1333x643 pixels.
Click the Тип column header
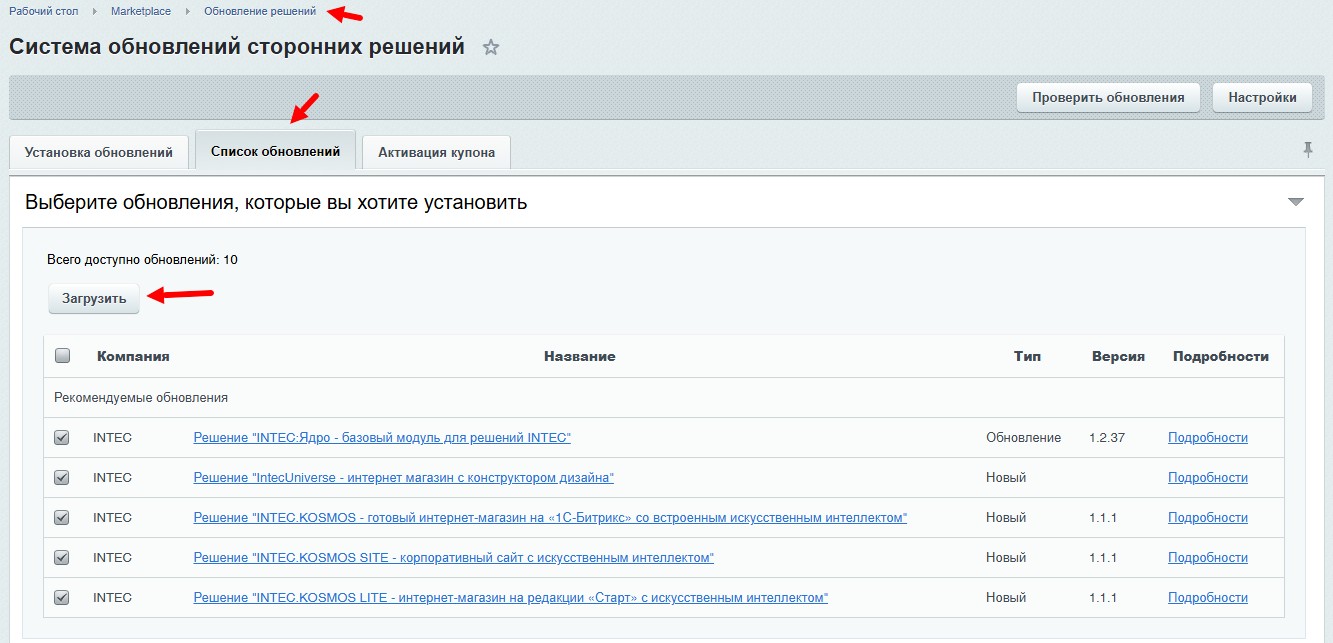pos(1027,356)
